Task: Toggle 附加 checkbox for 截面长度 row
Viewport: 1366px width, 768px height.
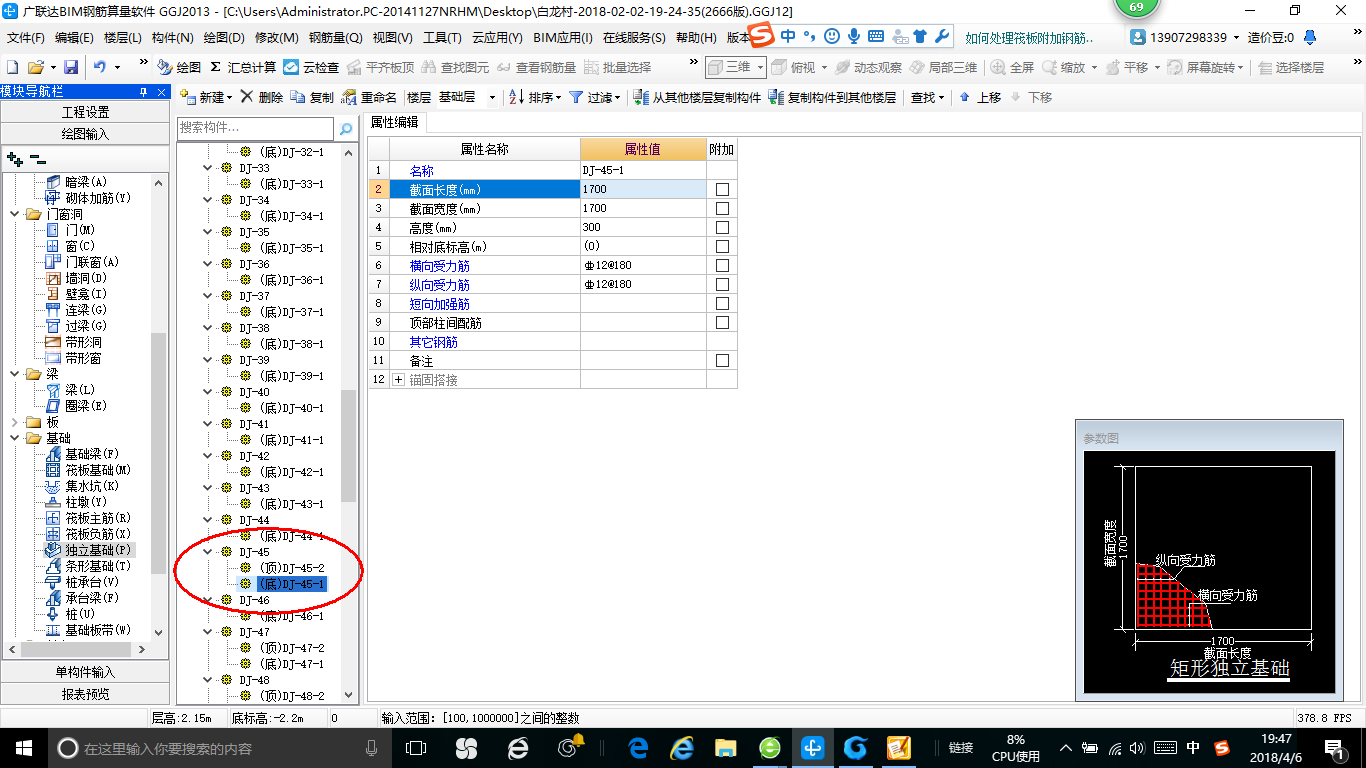Action: pos(722,189)
